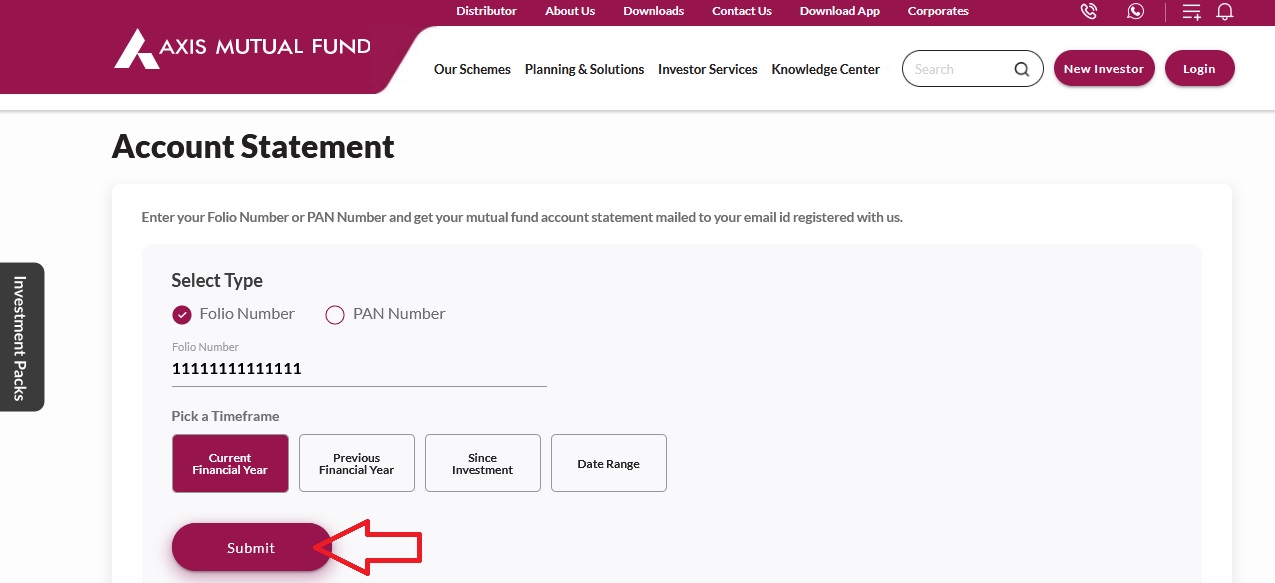Open the Distributor menu item
This screenshot has width=1275, height=583.
pos(486,11)
